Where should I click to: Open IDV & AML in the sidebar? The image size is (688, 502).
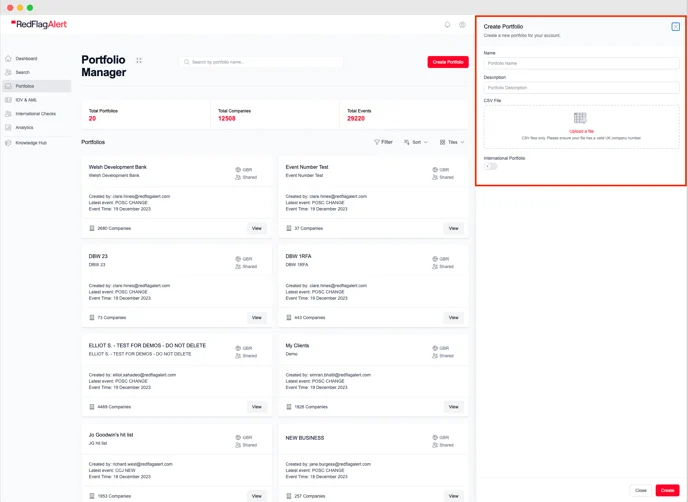(x=36, y=100)
